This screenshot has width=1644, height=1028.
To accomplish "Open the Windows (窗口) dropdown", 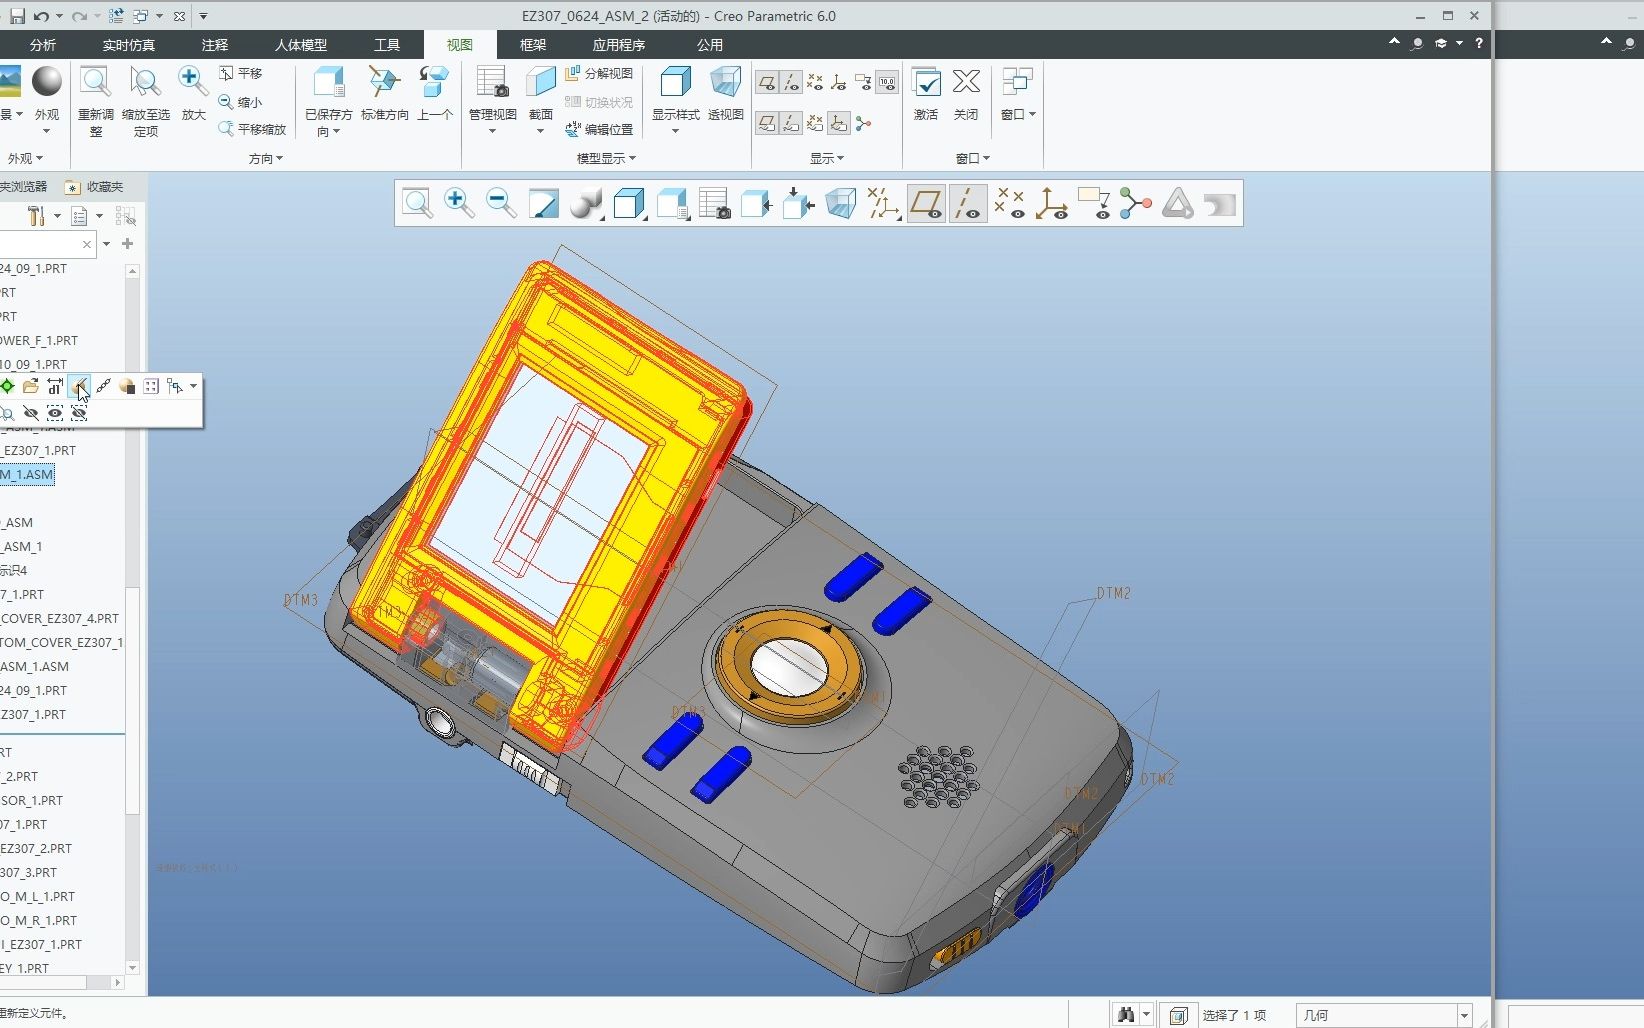I will tap(1019, 94).
